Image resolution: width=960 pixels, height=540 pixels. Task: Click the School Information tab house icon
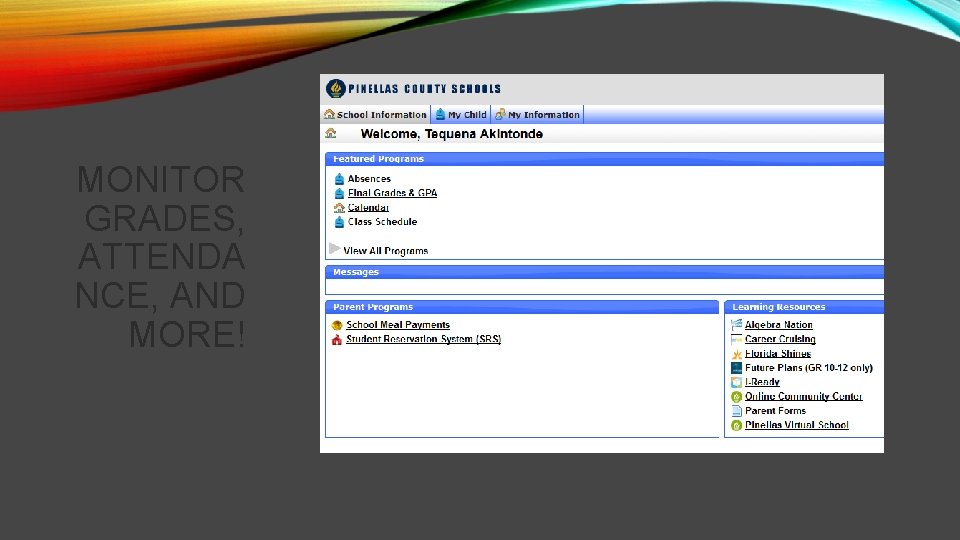click(x=329, y=114)
